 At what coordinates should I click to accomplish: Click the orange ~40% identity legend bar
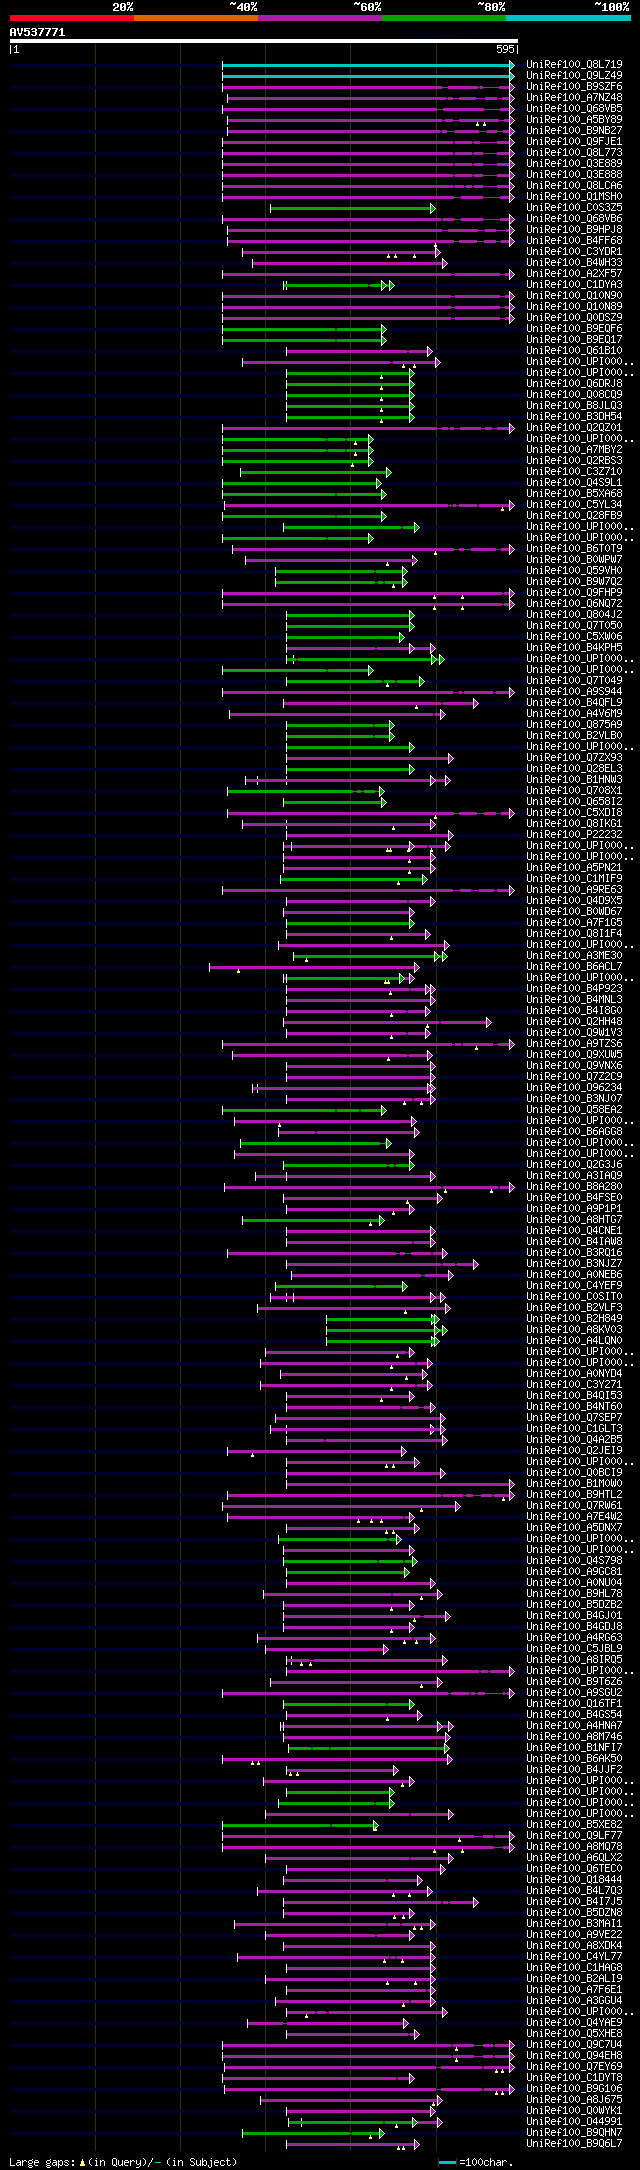click(x=196, y=18)
